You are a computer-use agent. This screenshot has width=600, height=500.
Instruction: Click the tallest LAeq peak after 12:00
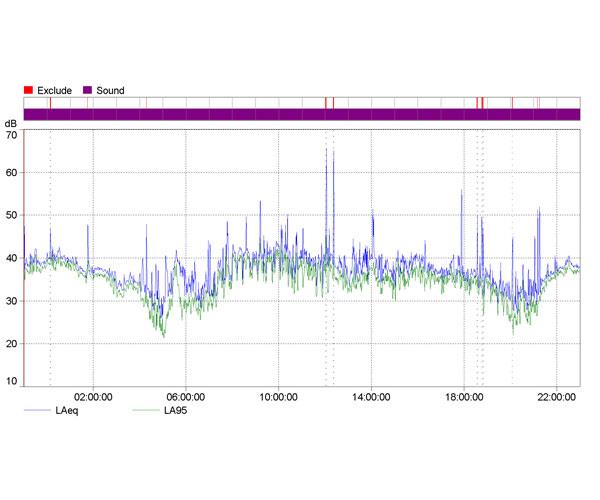coord(326,150)
